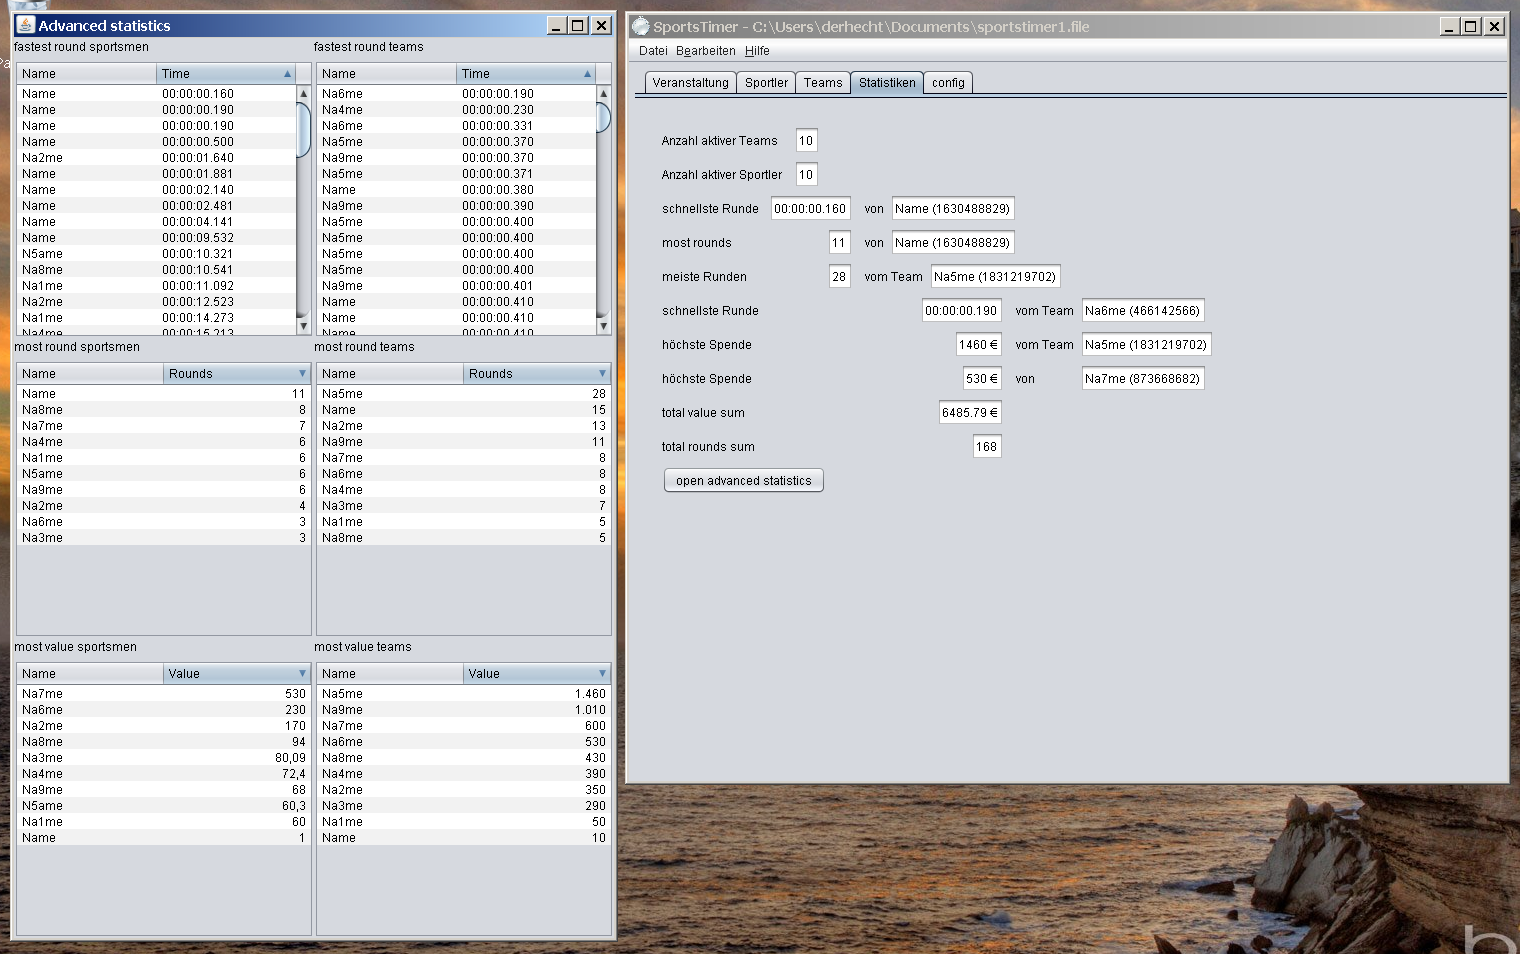Open the config tab
The height and width of the screenshot is (954, 1520).
pyautogui.click(x=948, y=83)
